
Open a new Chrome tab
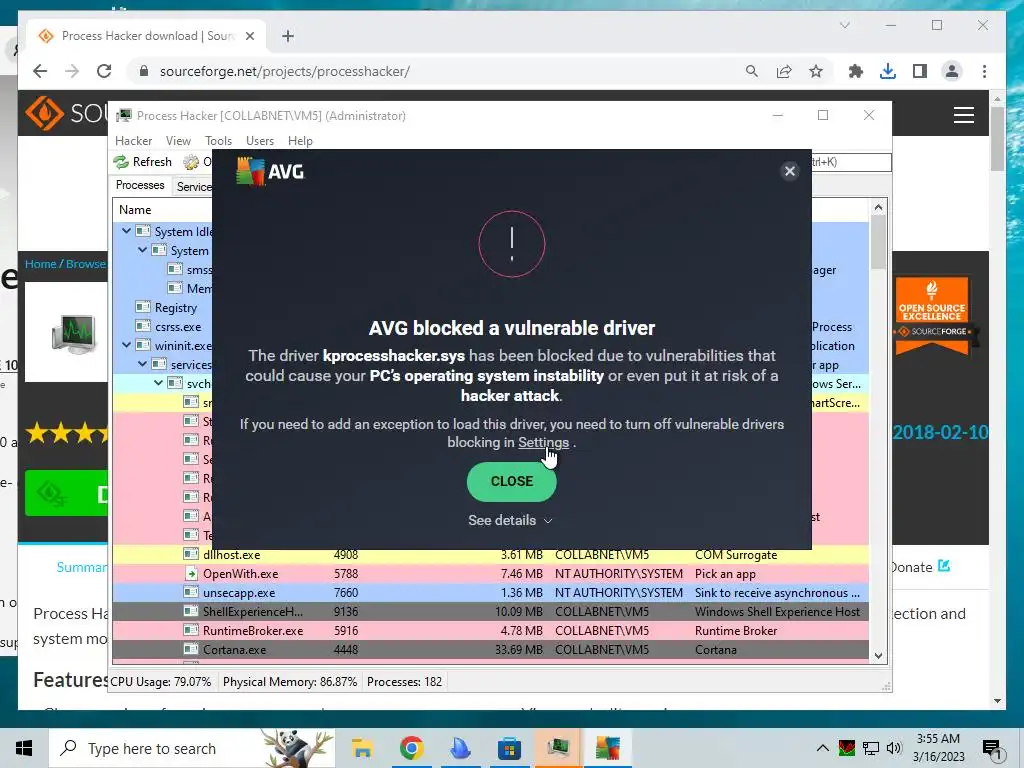coord(288,36)
